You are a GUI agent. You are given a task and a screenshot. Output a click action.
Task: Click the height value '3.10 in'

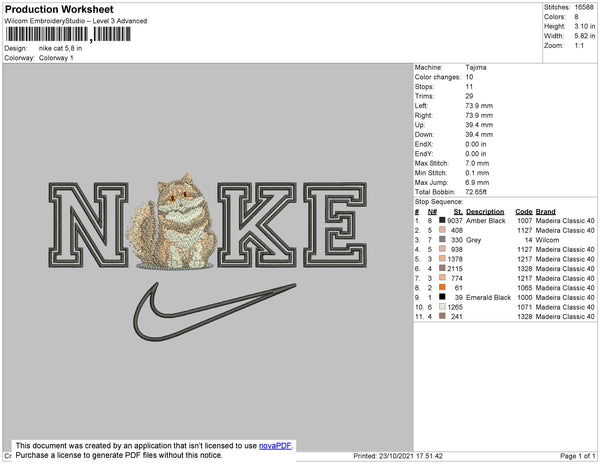tap(584, 26)
